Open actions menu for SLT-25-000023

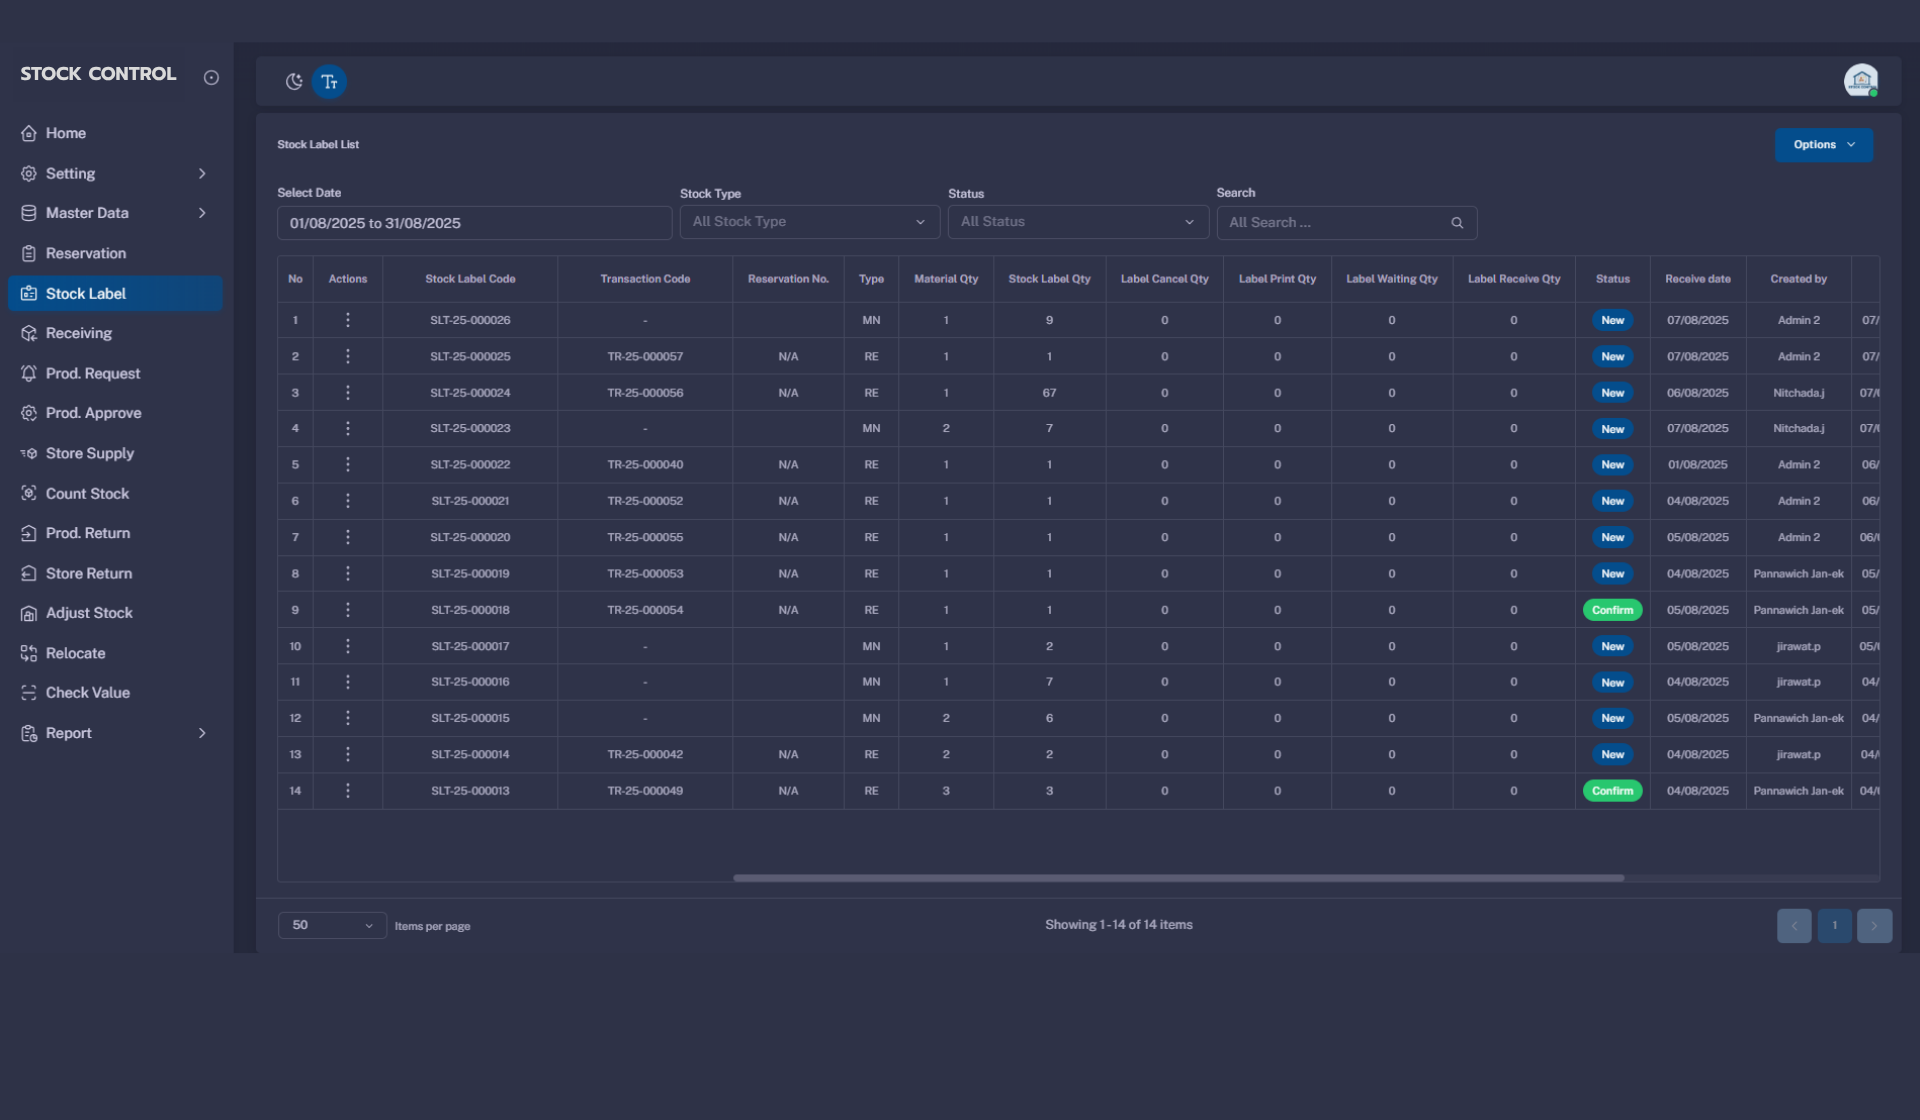point(347,428)
